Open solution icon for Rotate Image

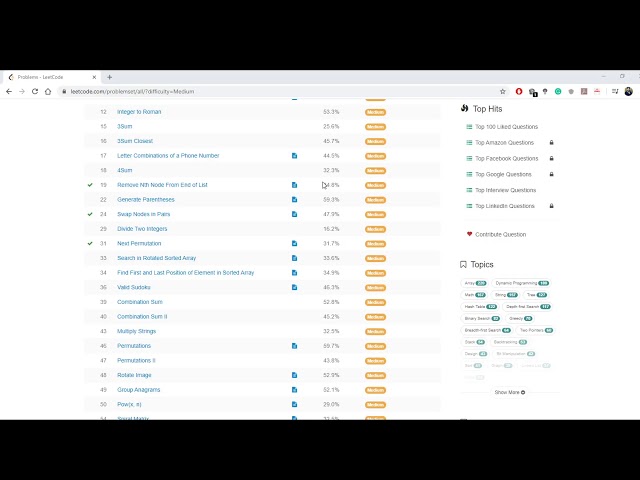tap(294, 375)
